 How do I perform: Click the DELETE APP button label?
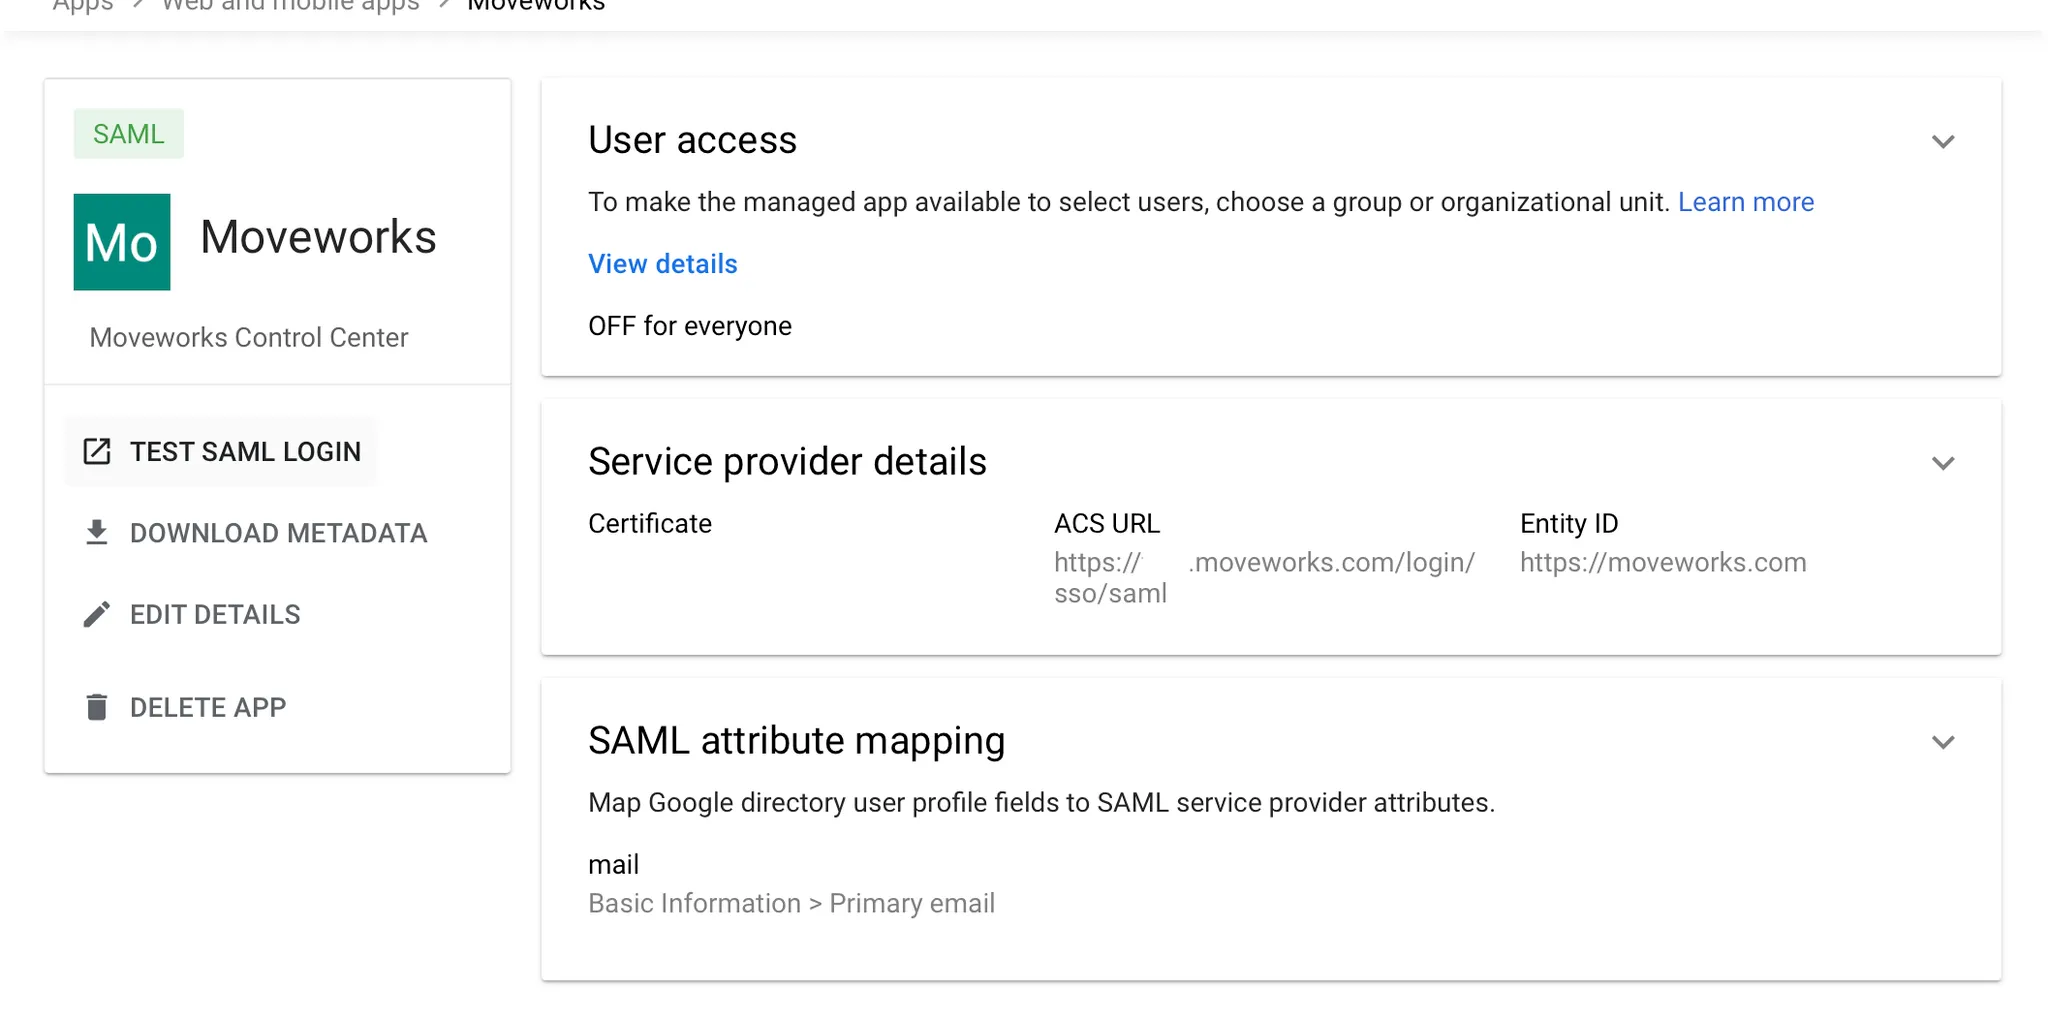click(208, 707)
